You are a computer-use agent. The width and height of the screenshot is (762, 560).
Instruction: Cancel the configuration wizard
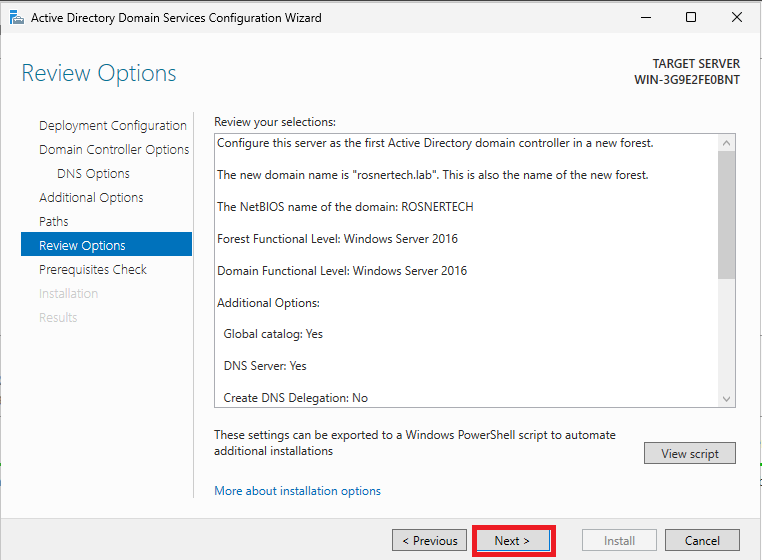point(702,541)
